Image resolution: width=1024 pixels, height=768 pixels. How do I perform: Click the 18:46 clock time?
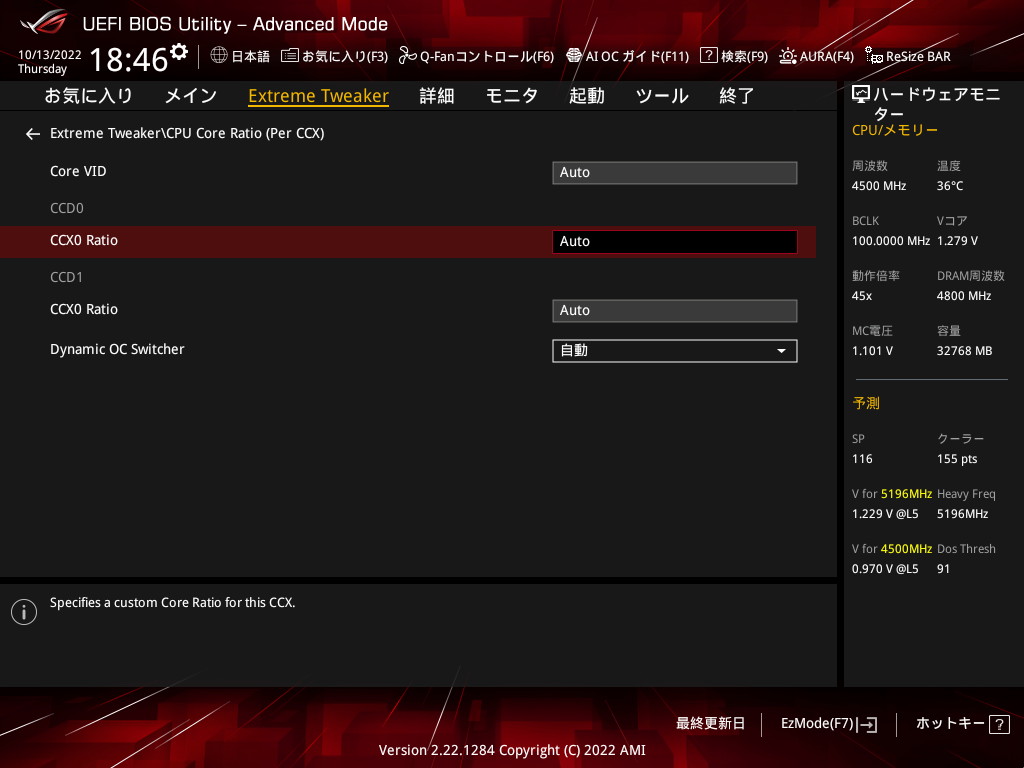click(x=129, y=59)
